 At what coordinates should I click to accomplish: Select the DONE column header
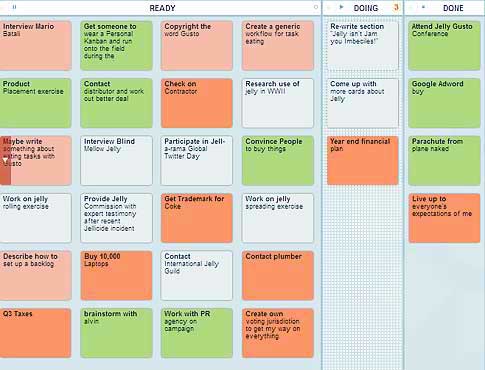click(453, 8)
